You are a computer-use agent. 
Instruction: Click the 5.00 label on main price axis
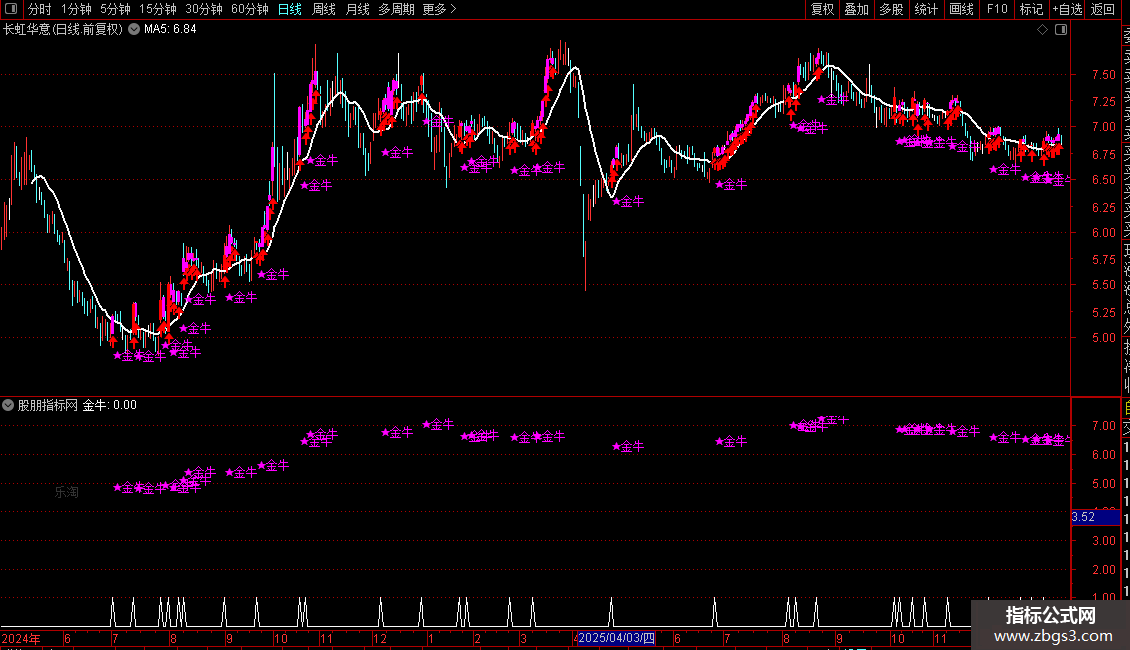coord(1103,338)
